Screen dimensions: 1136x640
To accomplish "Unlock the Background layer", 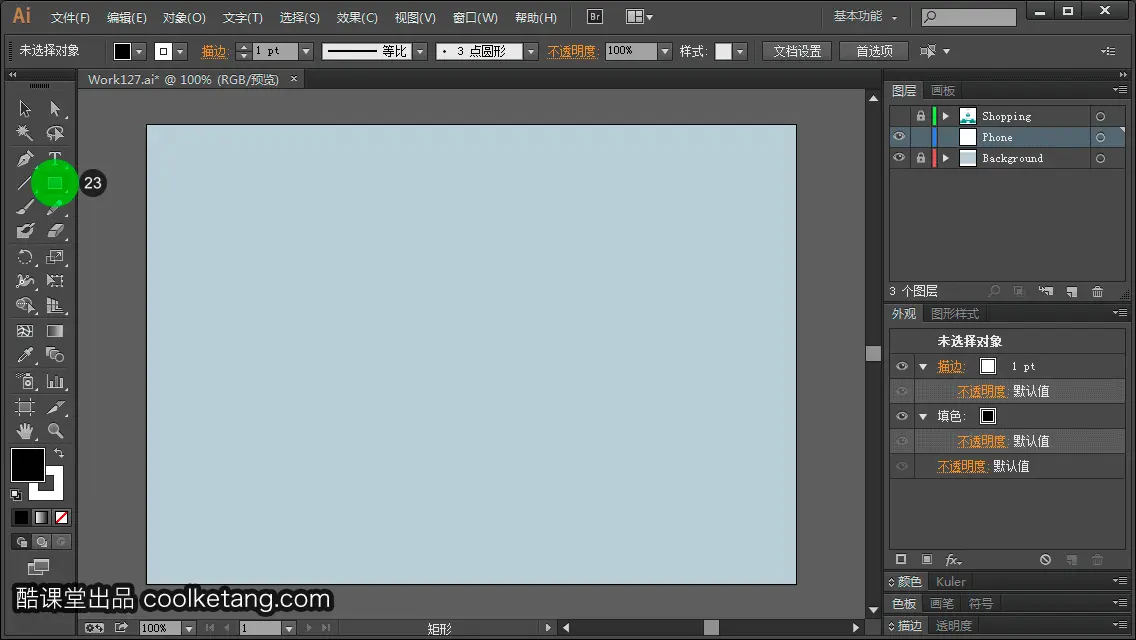I will coord(921,157).
